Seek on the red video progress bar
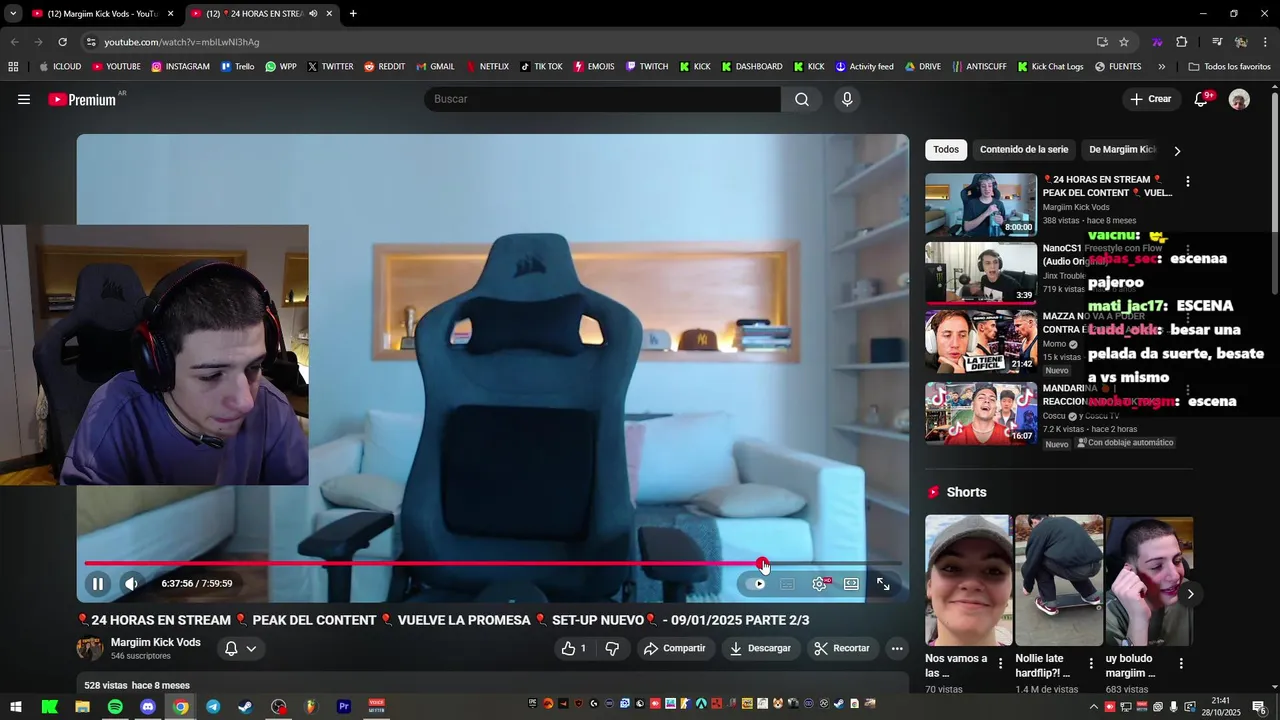Viewport: 1280px width, 720px height. pos(493,564)
